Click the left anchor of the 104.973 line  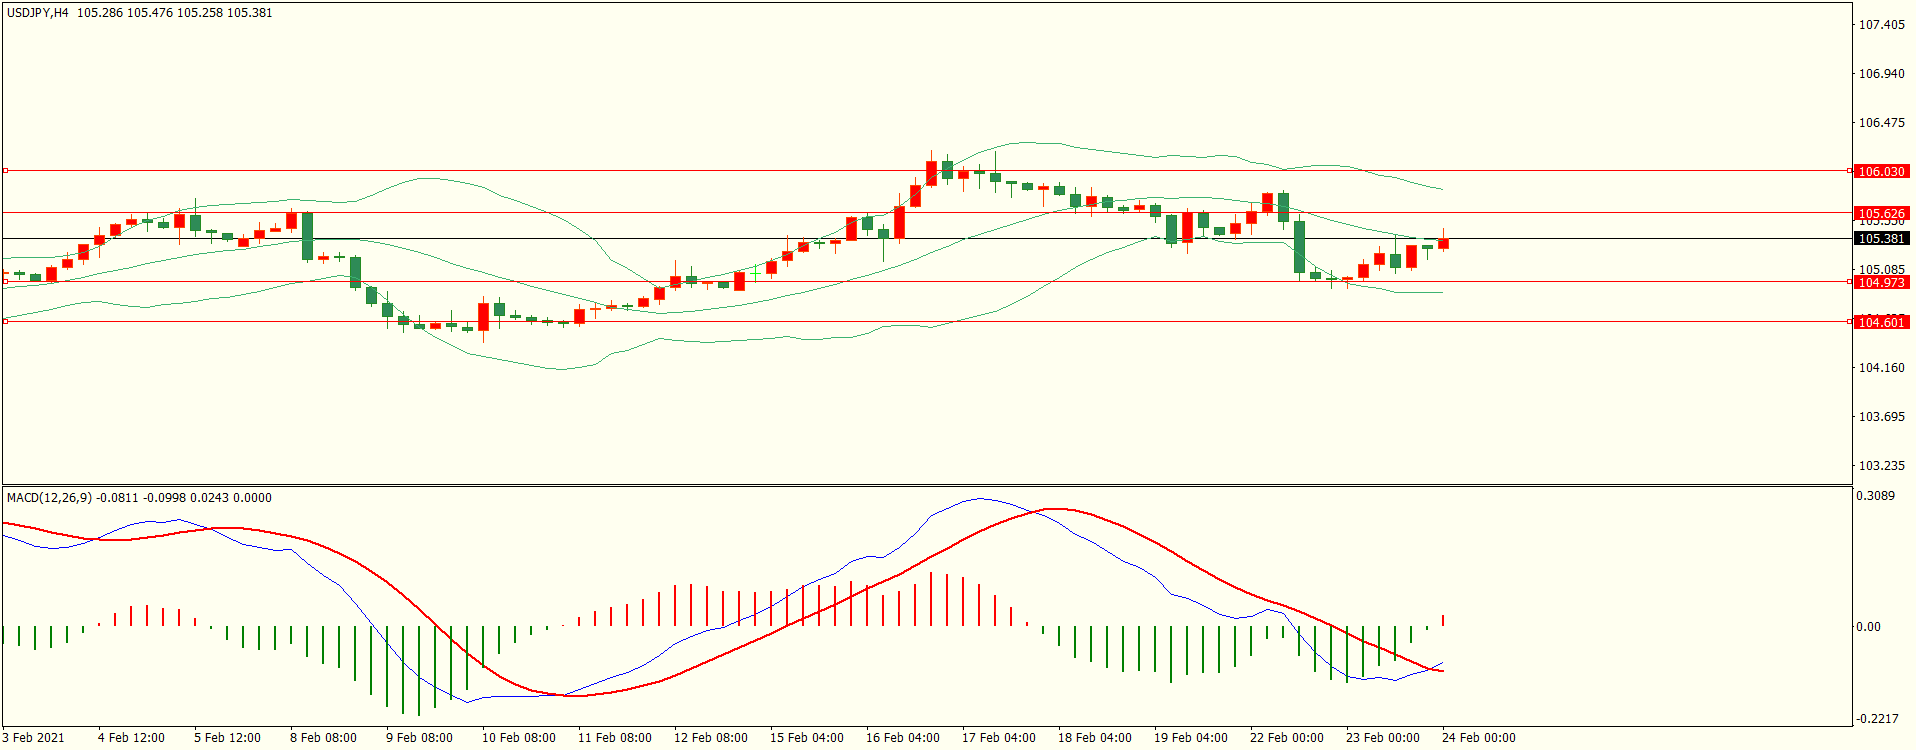click(x=5, y=282)
